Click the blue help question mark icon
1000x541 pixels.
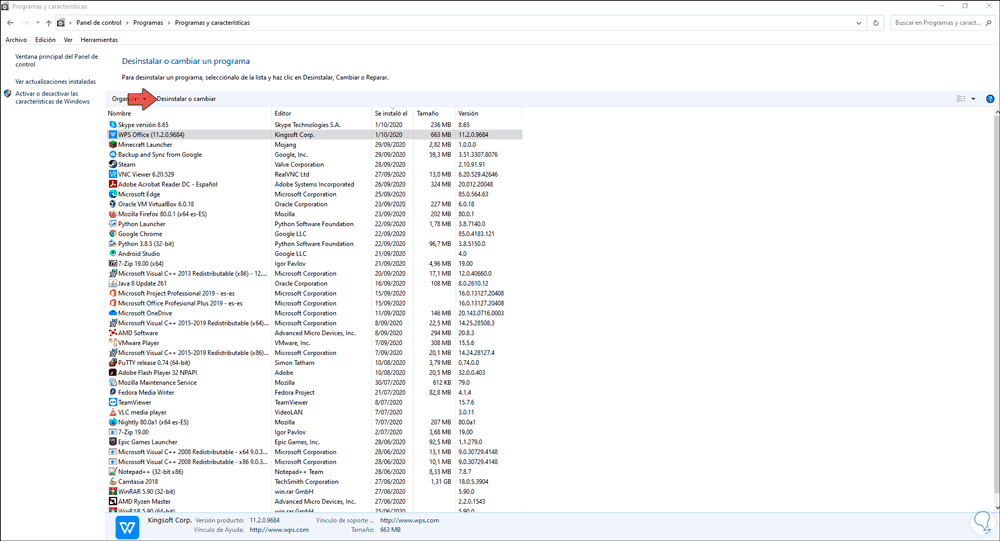(990, 99)
